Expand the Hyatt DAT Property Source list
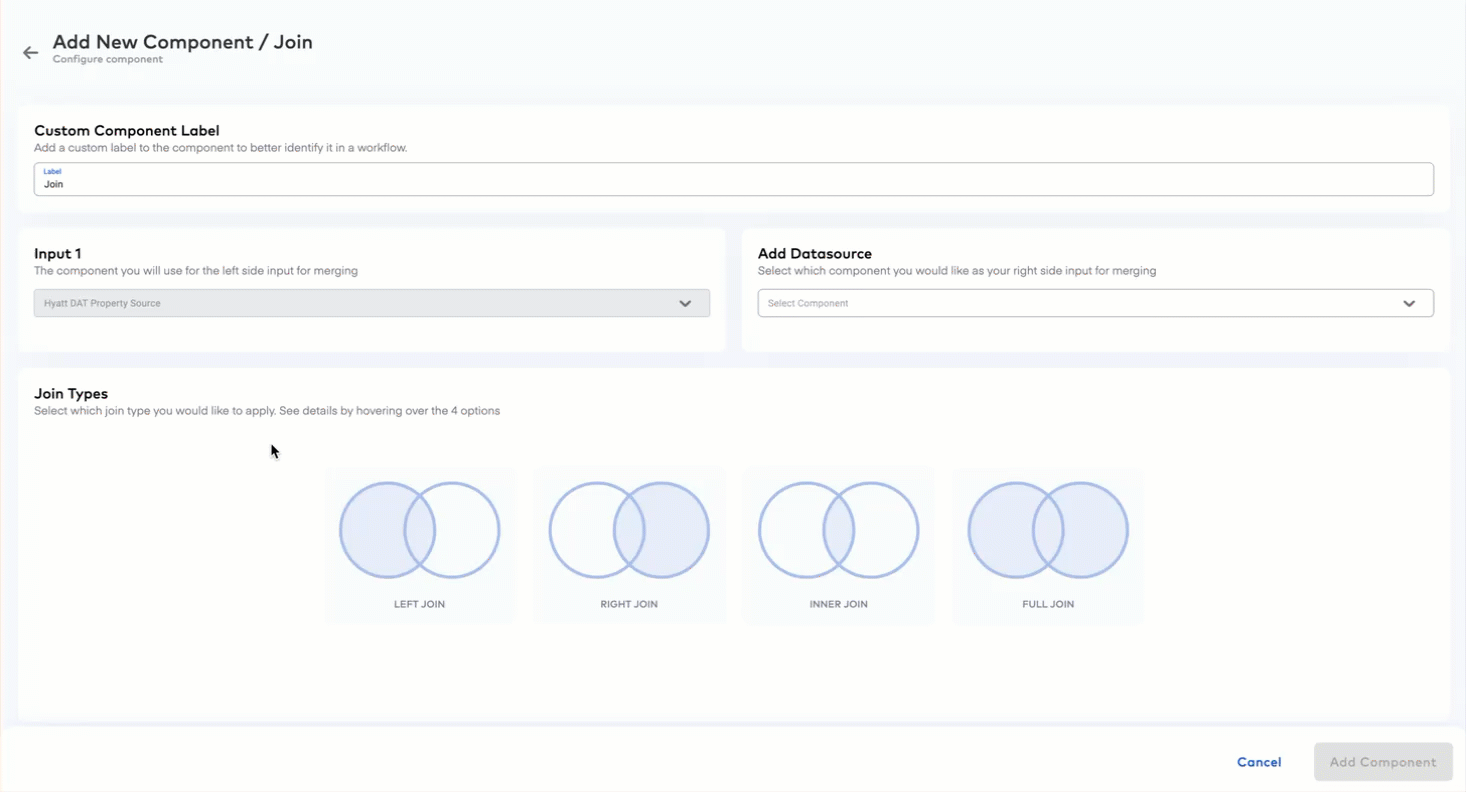The height and width of the screenshot is (792, 1466). coord(370,303)
